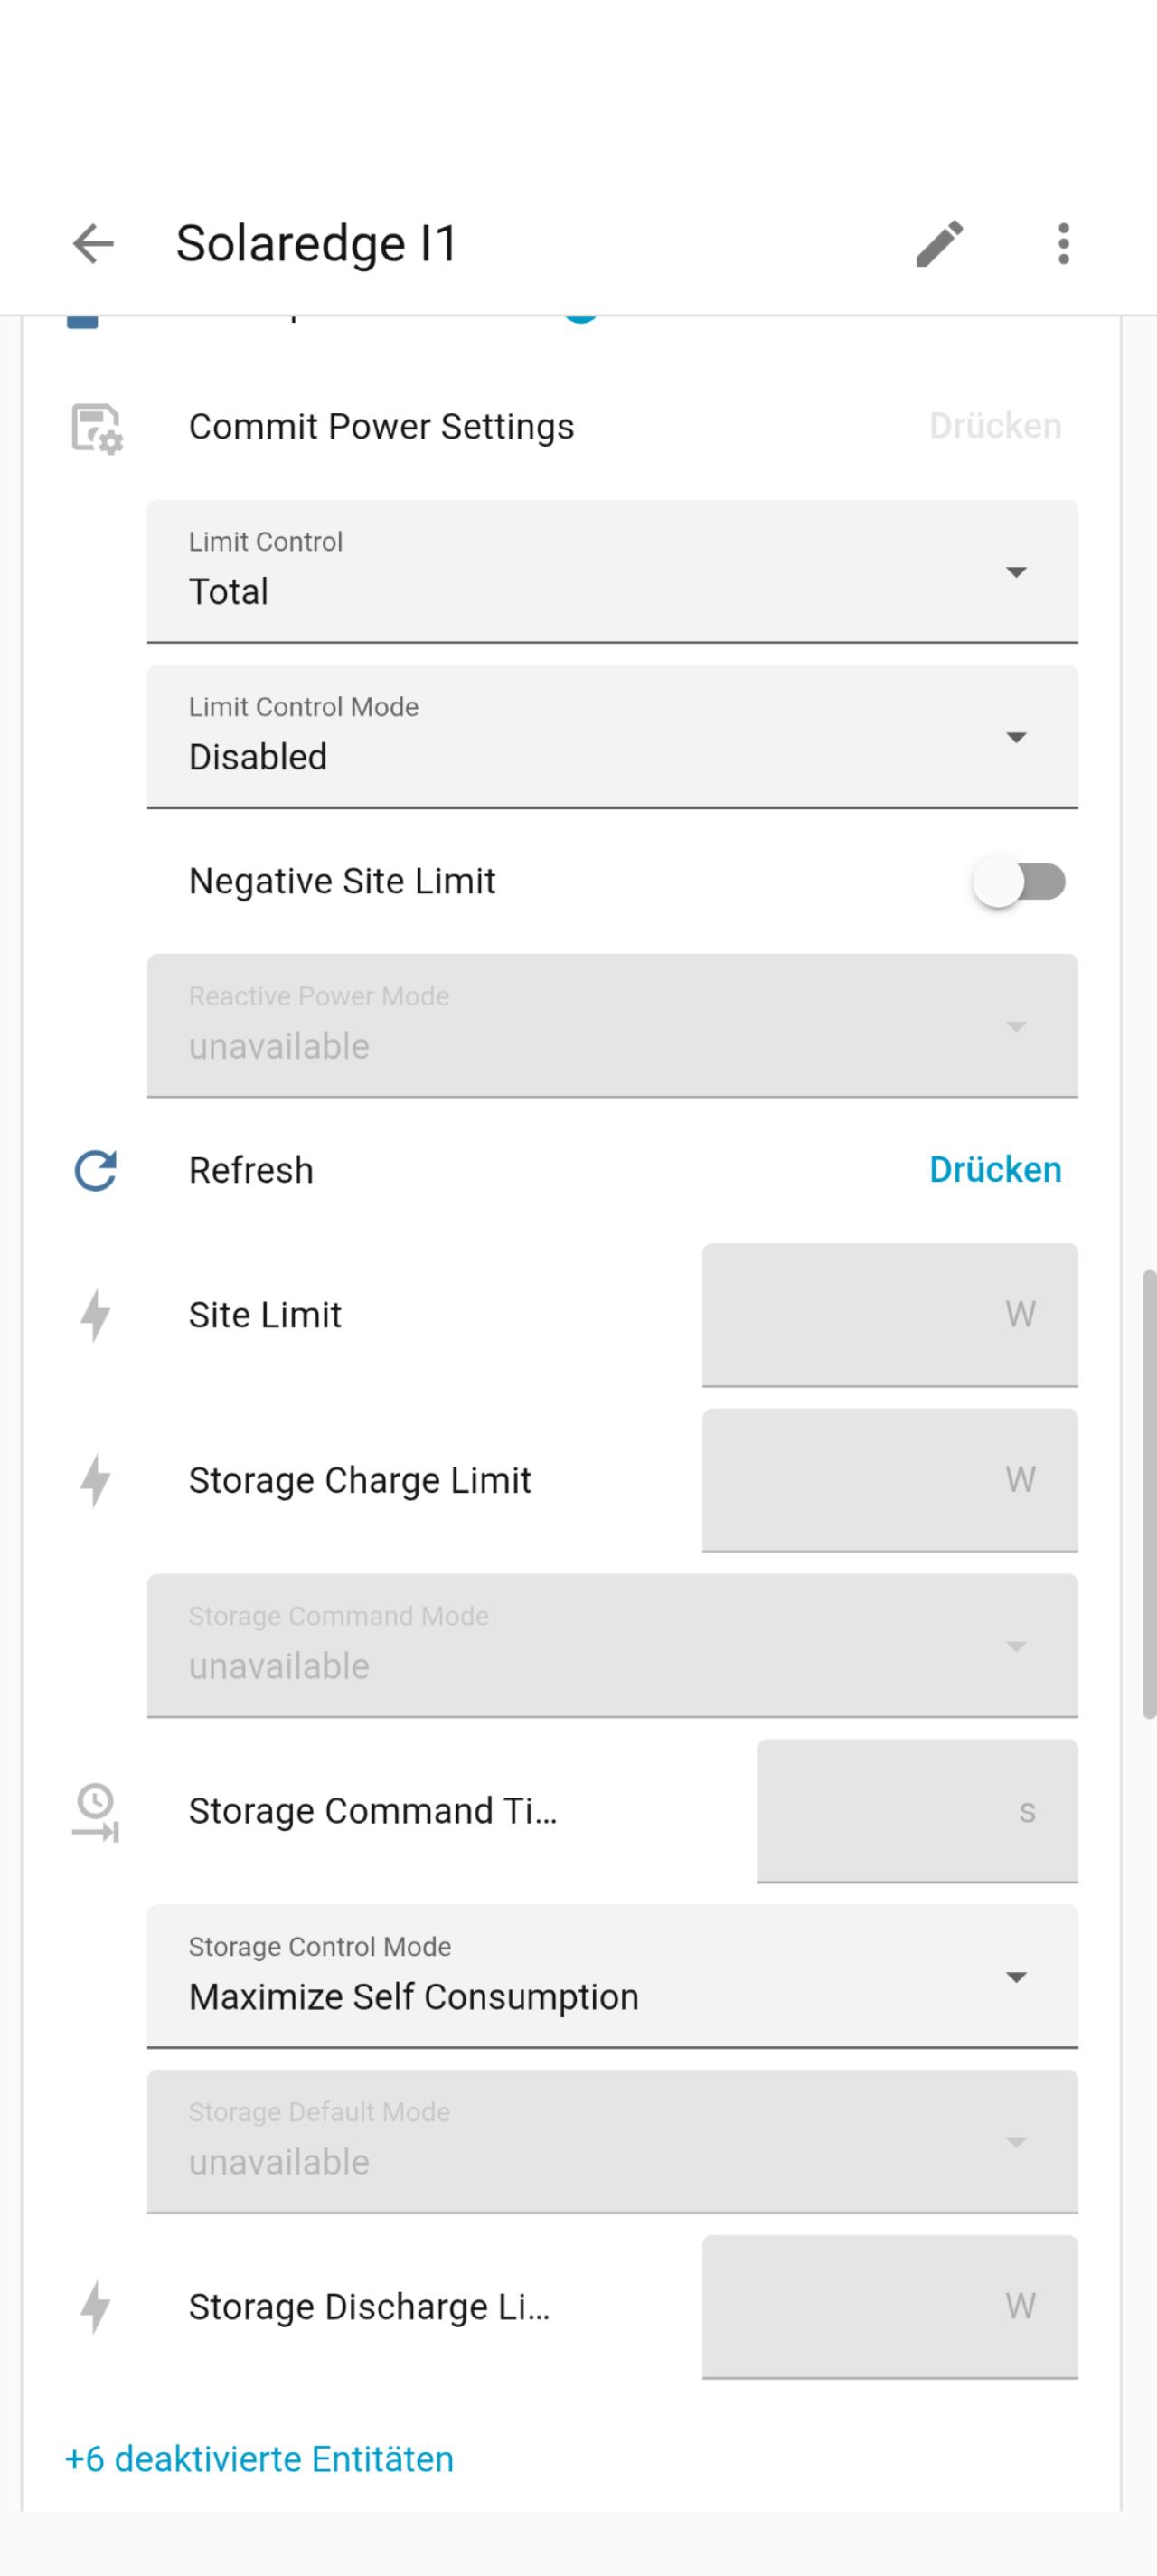Image resolution: width=1157 pixels, height=2576 pixels.
Task: Click the Refresh circular arrow icon
Action: (x=96, y=1170)
